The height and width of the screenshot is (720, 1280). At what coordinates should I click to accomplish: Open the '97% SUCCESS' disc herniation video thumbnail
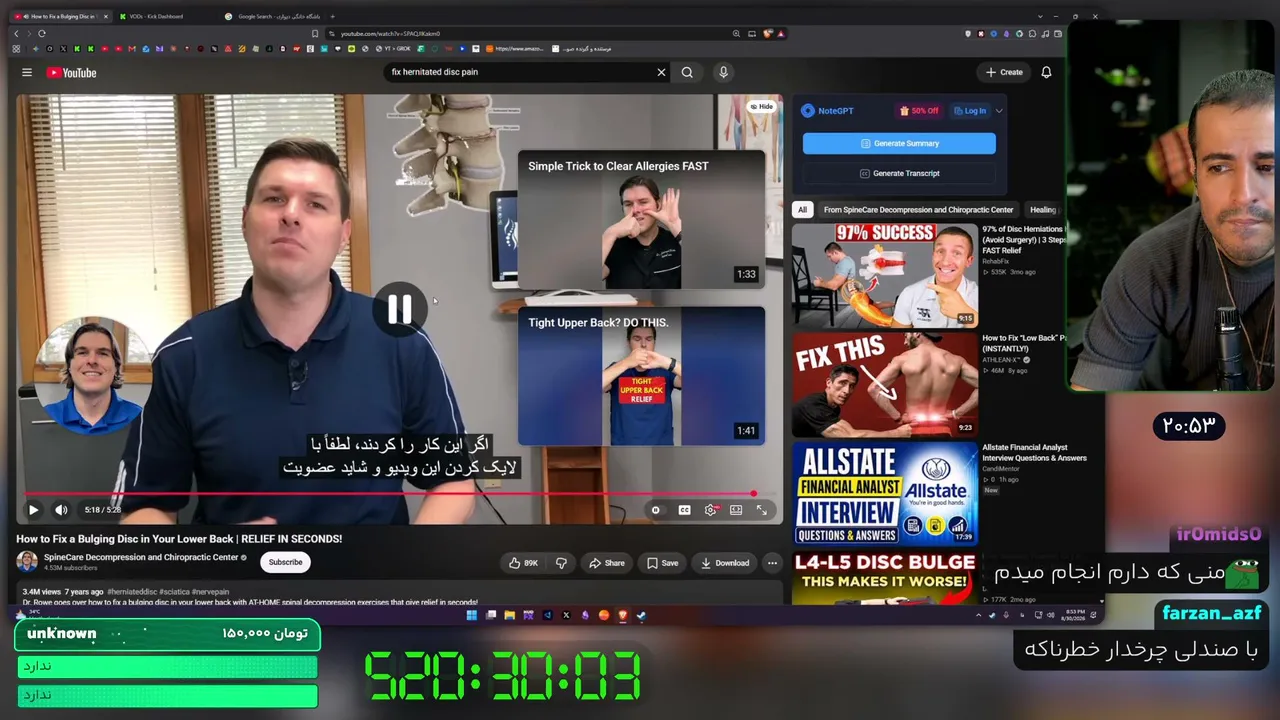point(885,276)
